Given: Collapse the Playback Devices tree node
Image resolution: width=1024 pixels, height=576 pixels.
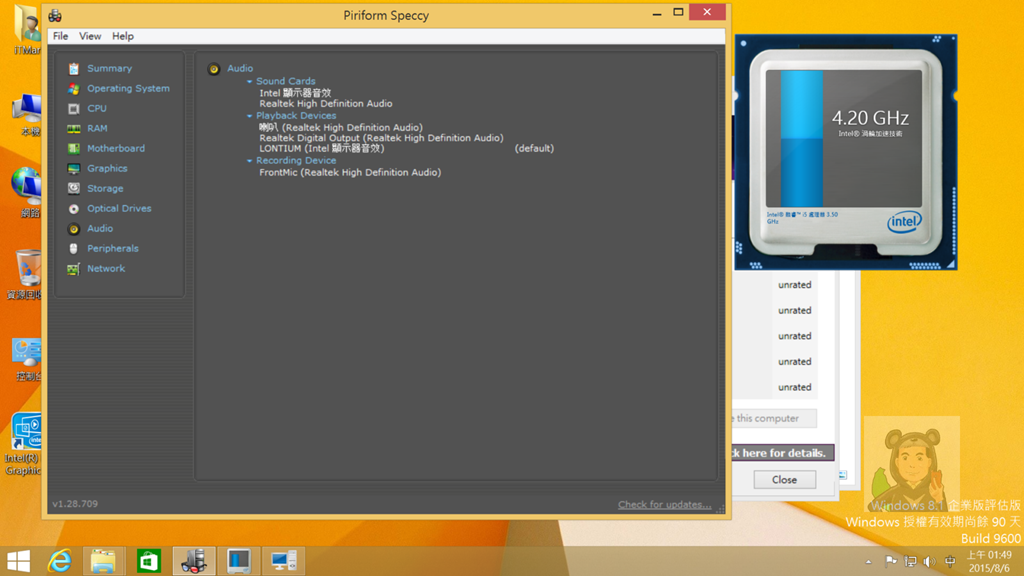Looking at the screenshot, I should [x=249, y=116].
